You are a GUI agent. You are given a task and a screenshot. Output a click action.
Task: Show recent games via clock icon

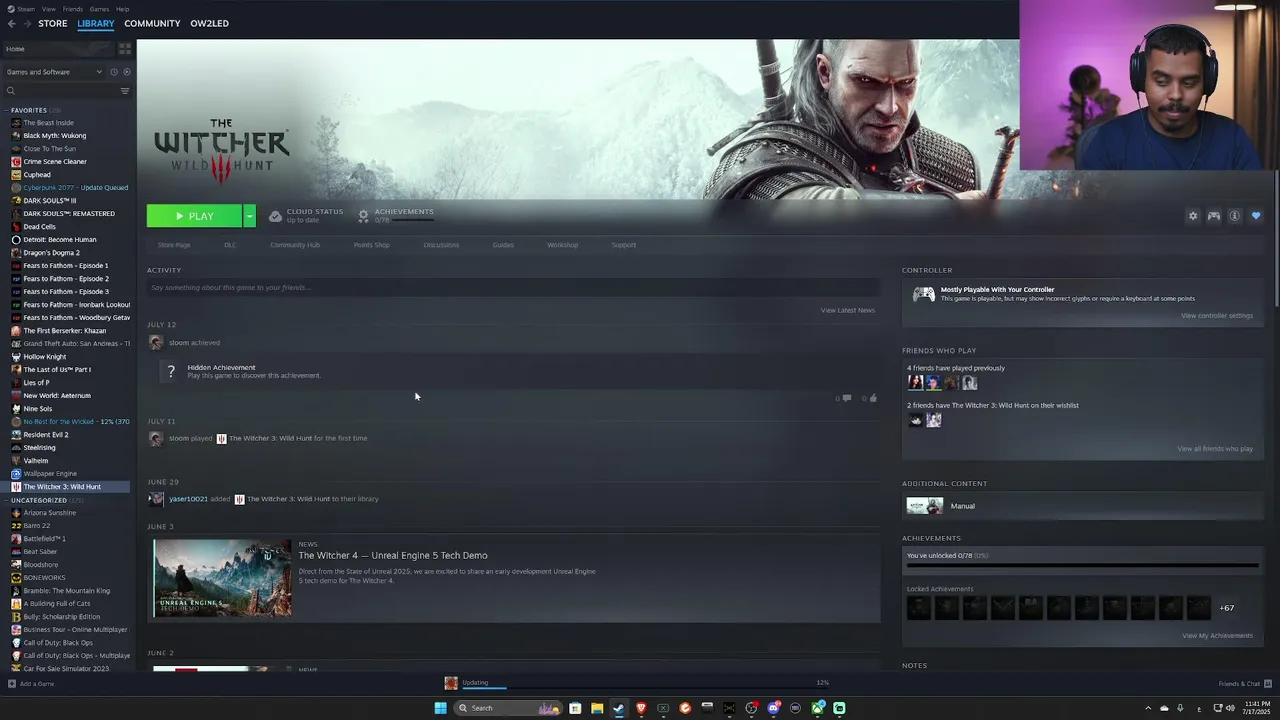[x=114, y=72]
